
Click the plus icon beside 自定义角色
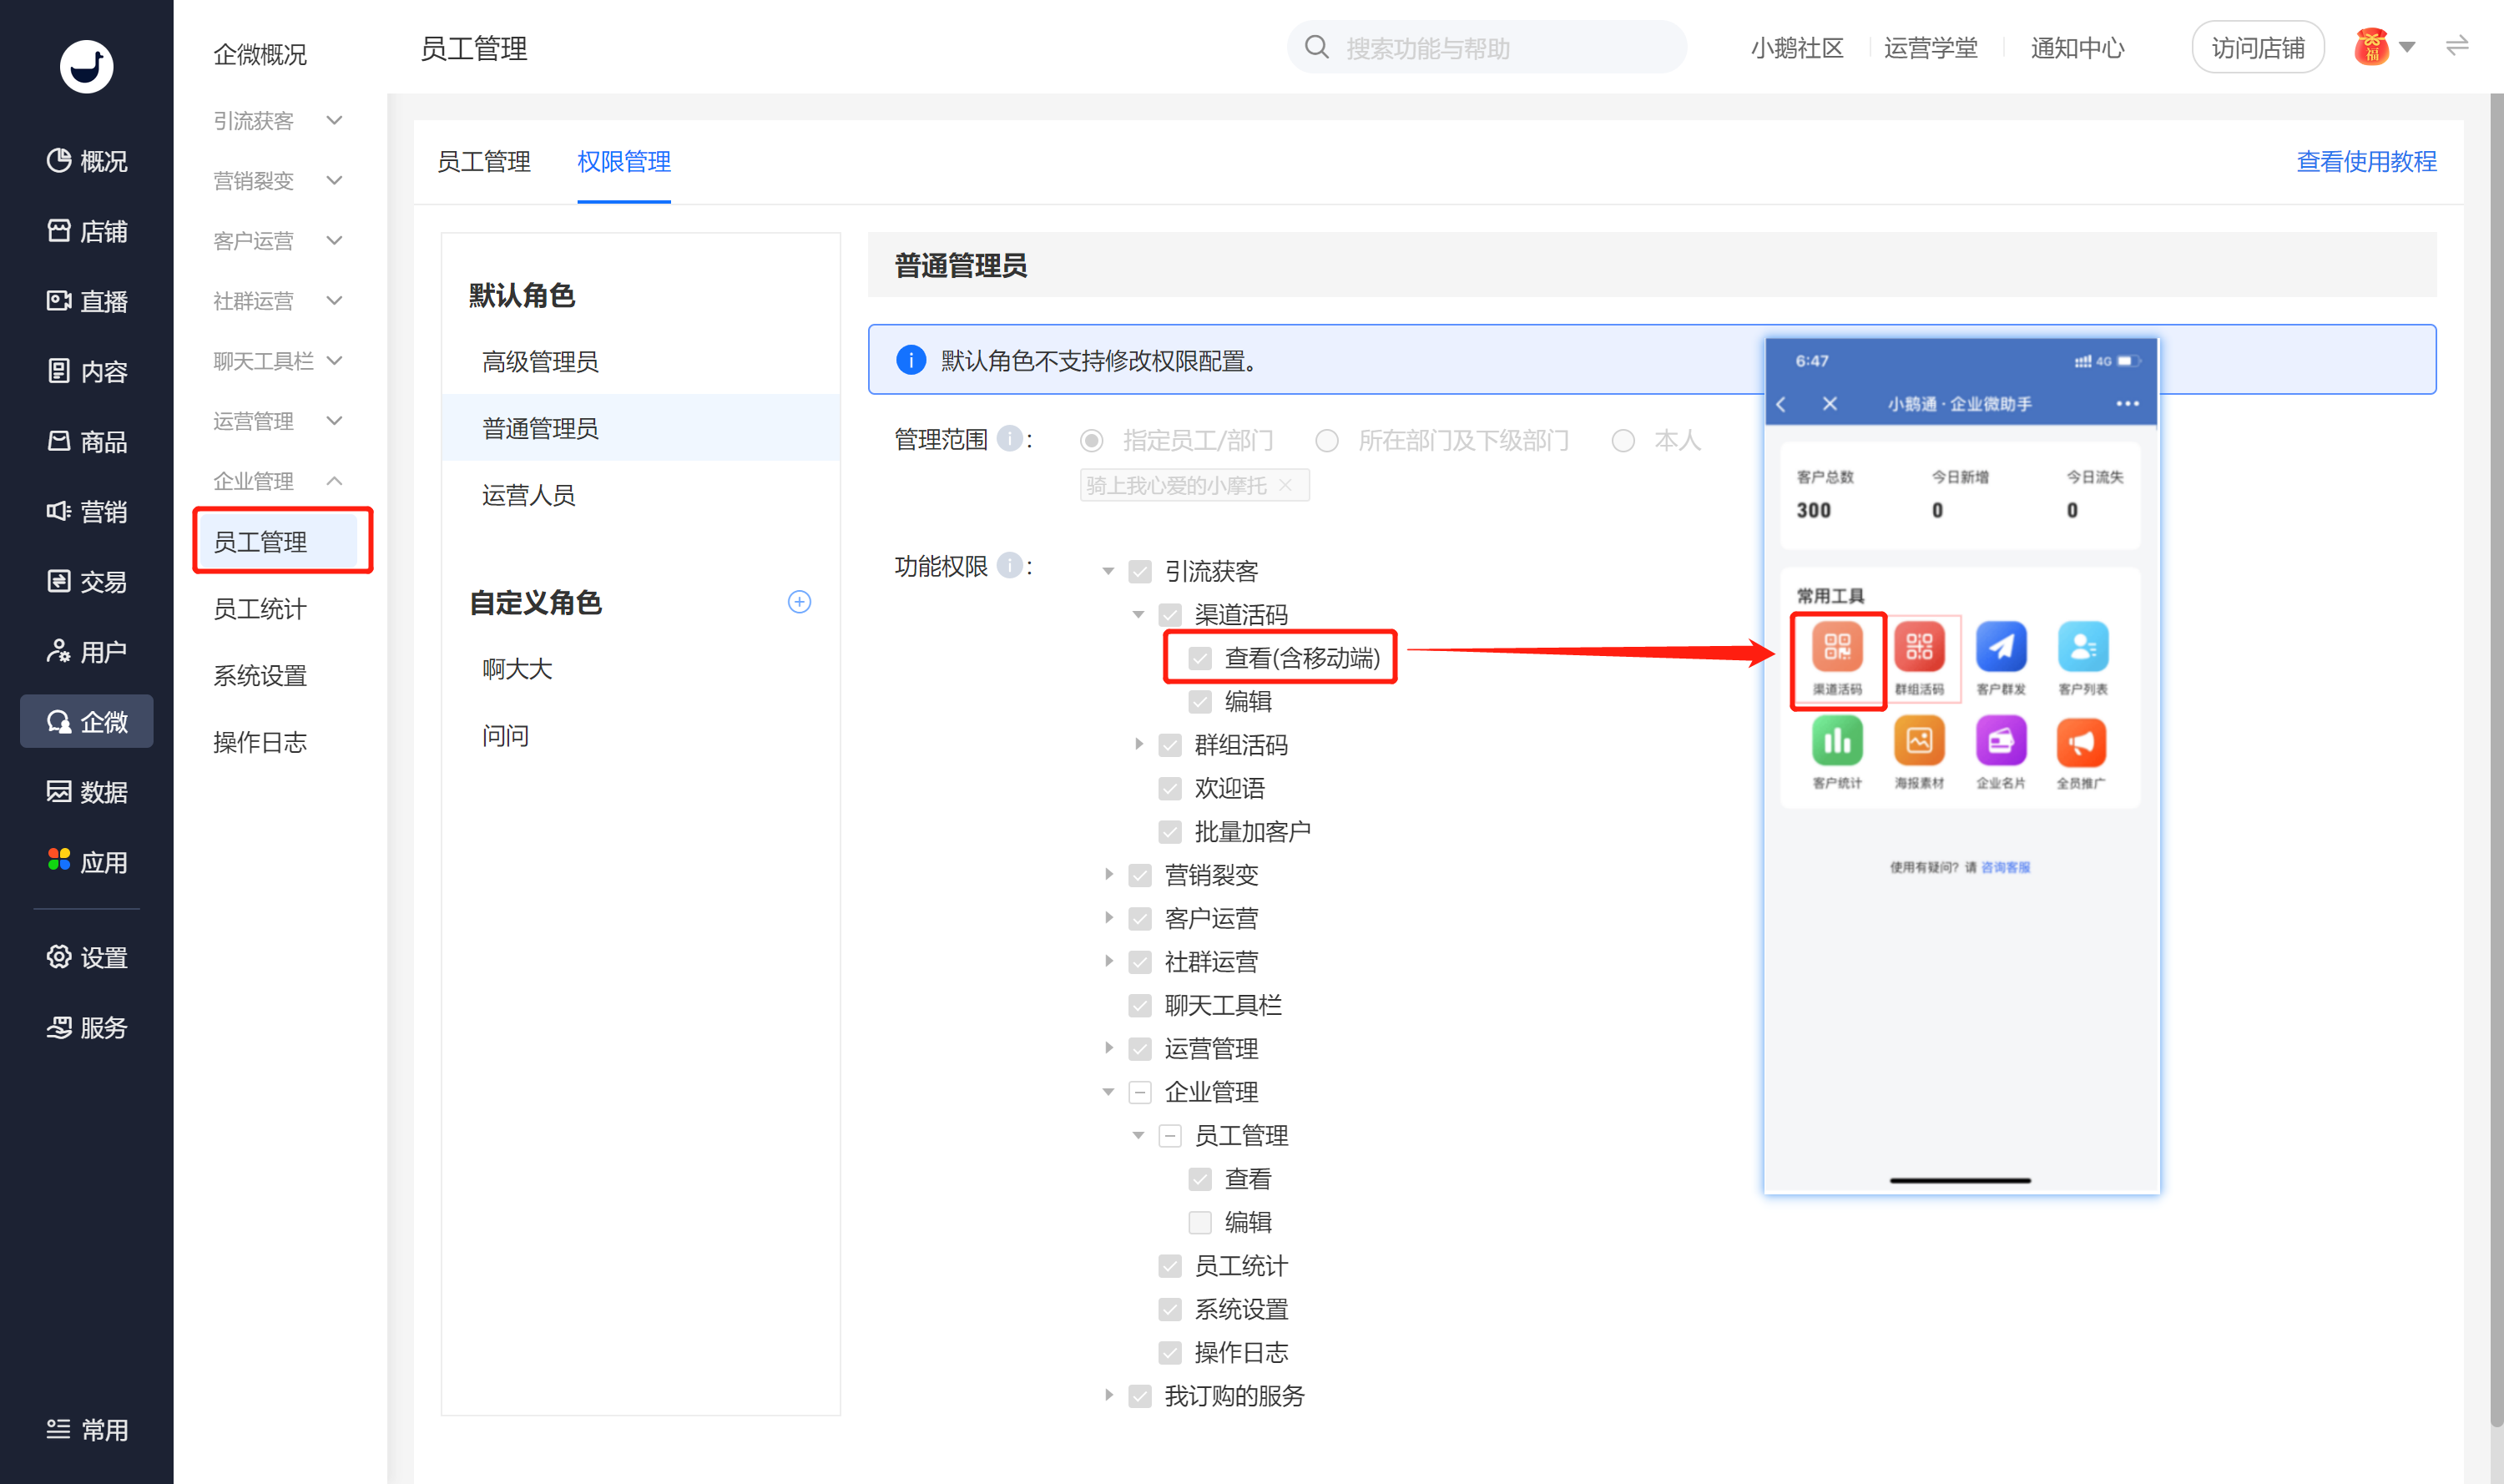[799, 601]
